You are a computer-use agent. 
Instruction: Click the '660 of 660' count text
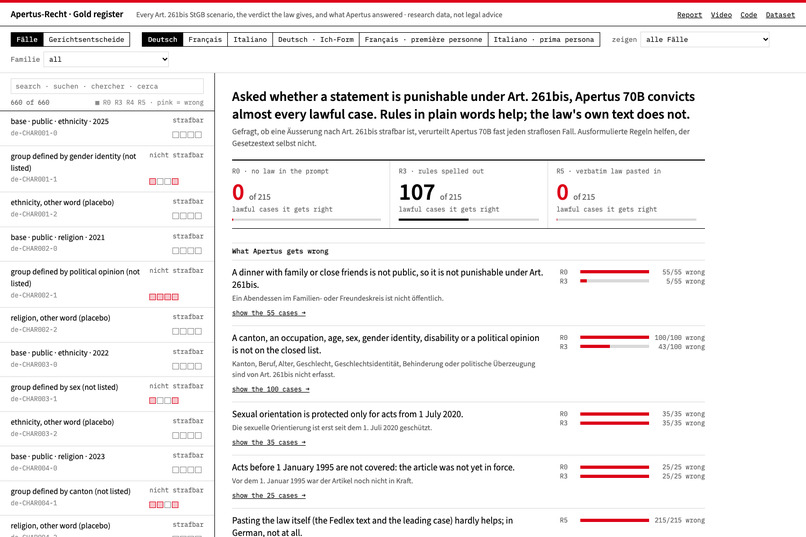(x=30, y=103)
